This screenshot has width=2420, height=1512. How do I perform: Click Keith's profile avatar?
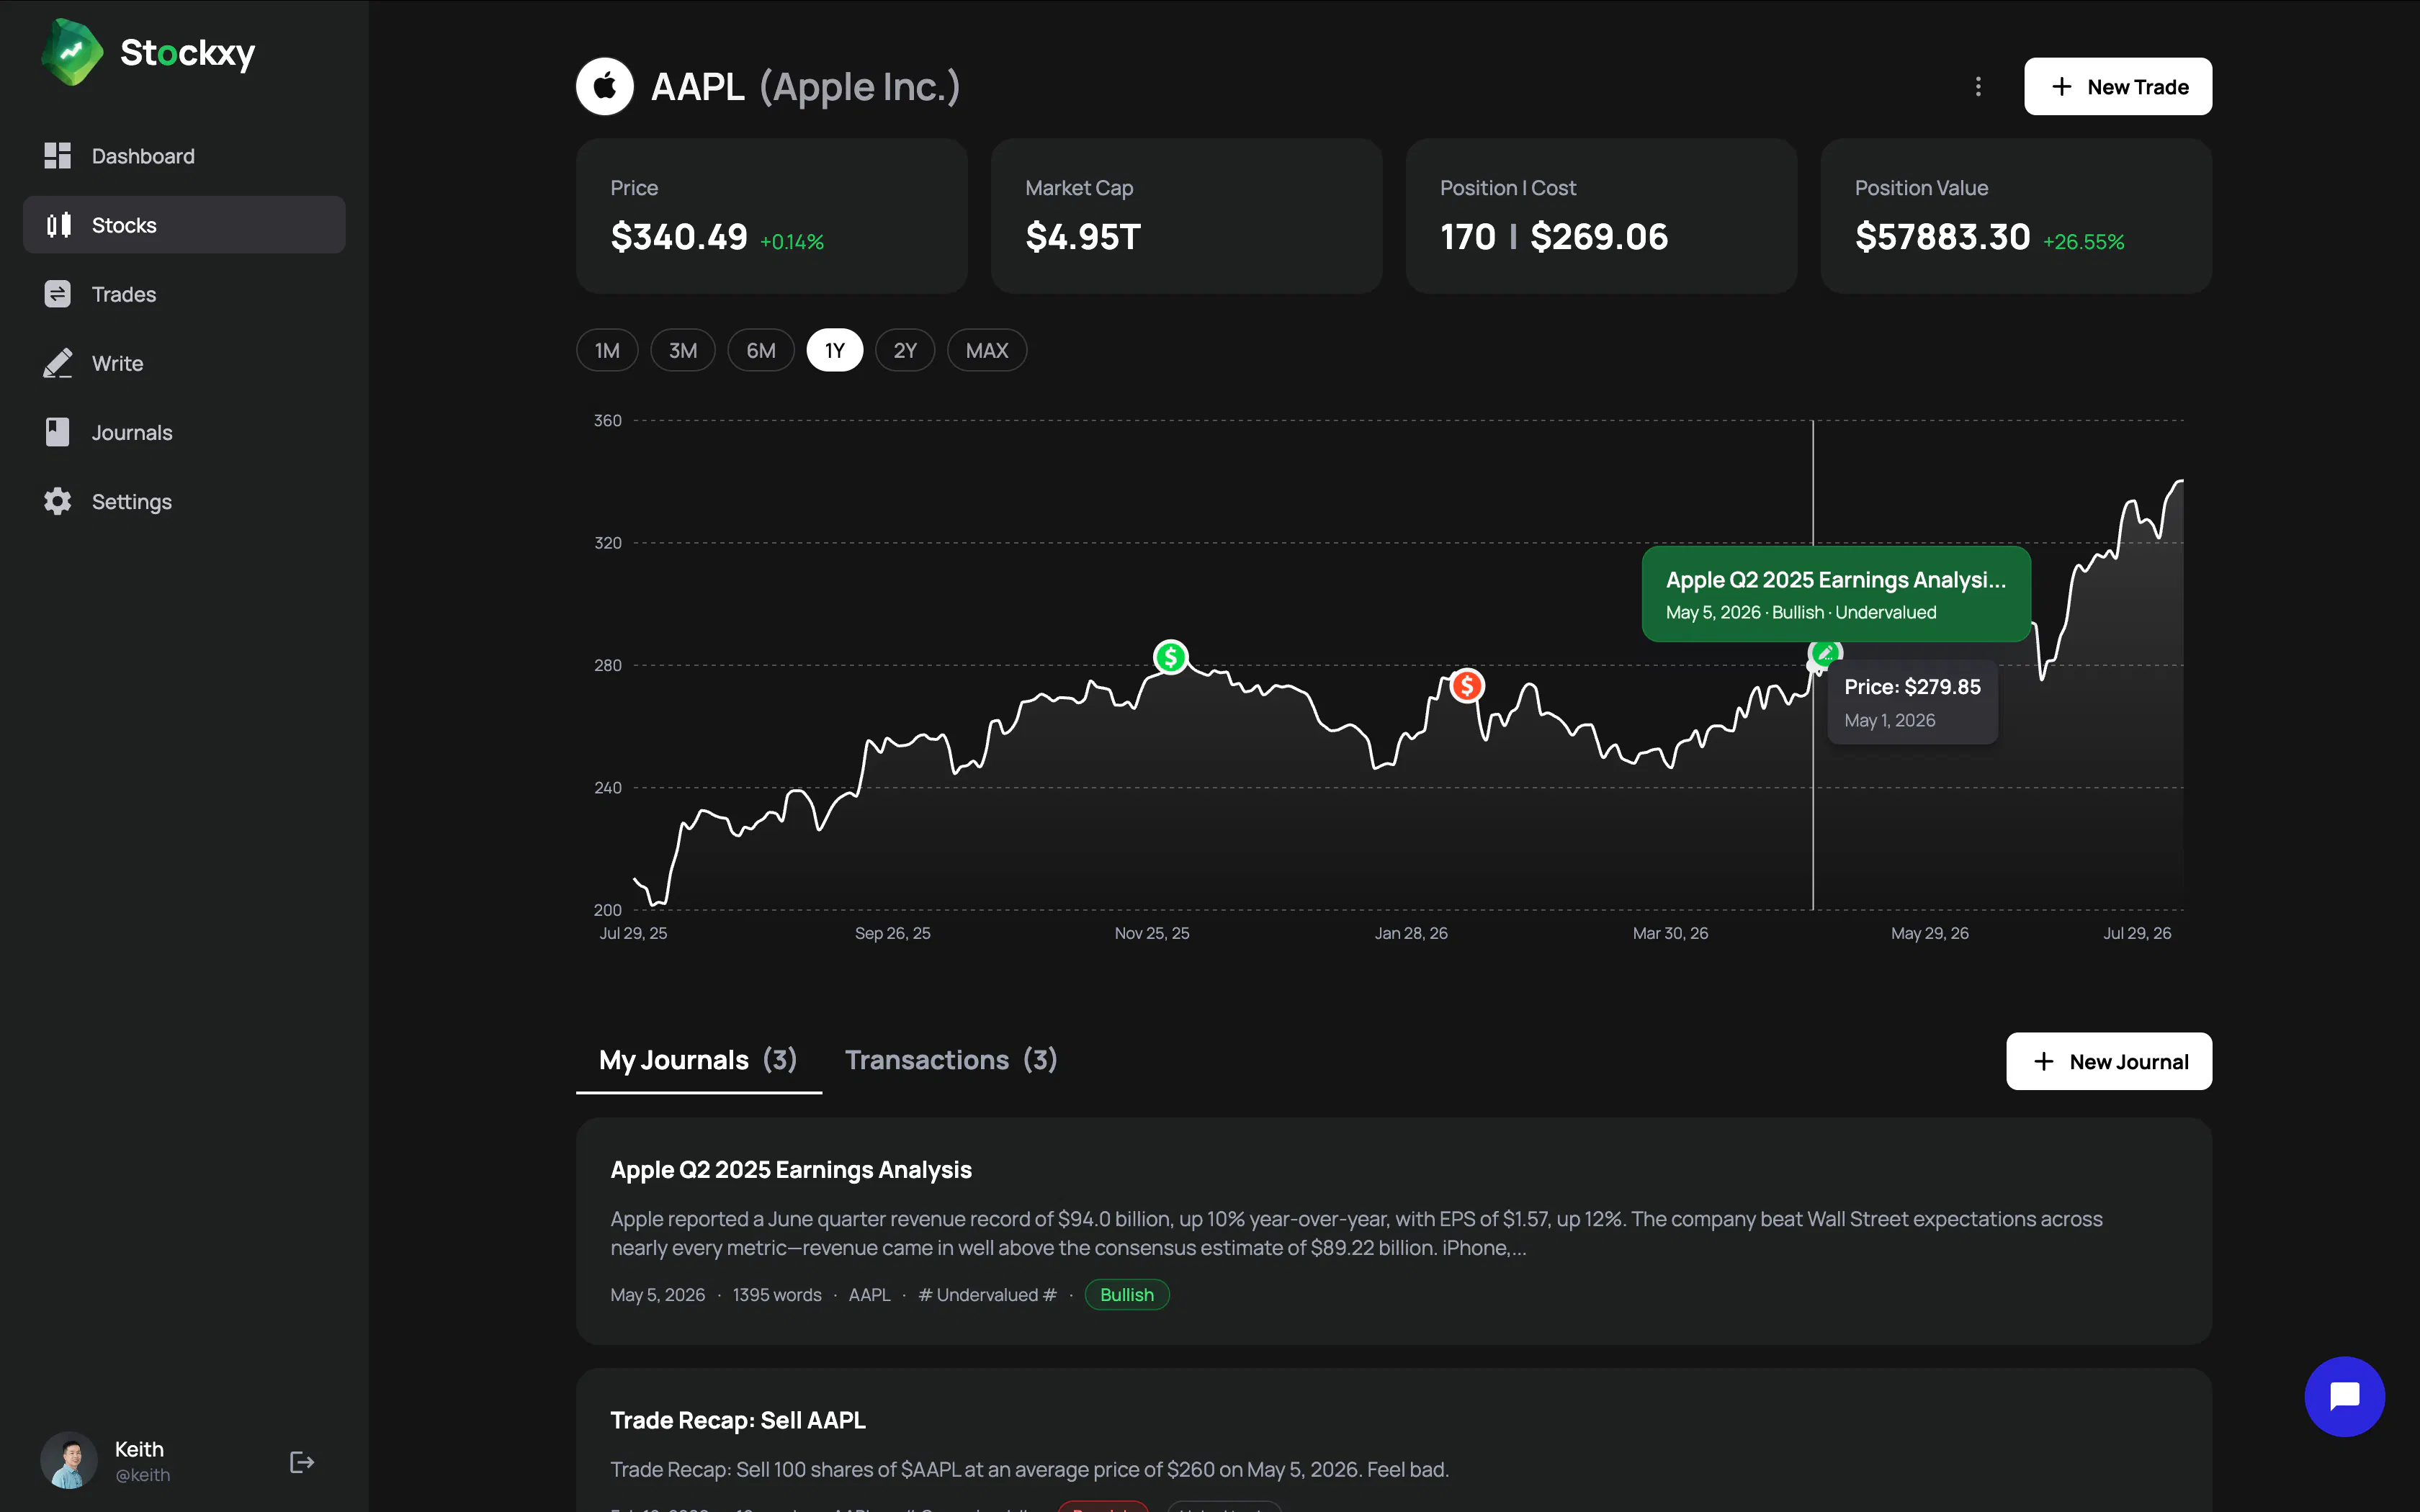point(69,1461)
